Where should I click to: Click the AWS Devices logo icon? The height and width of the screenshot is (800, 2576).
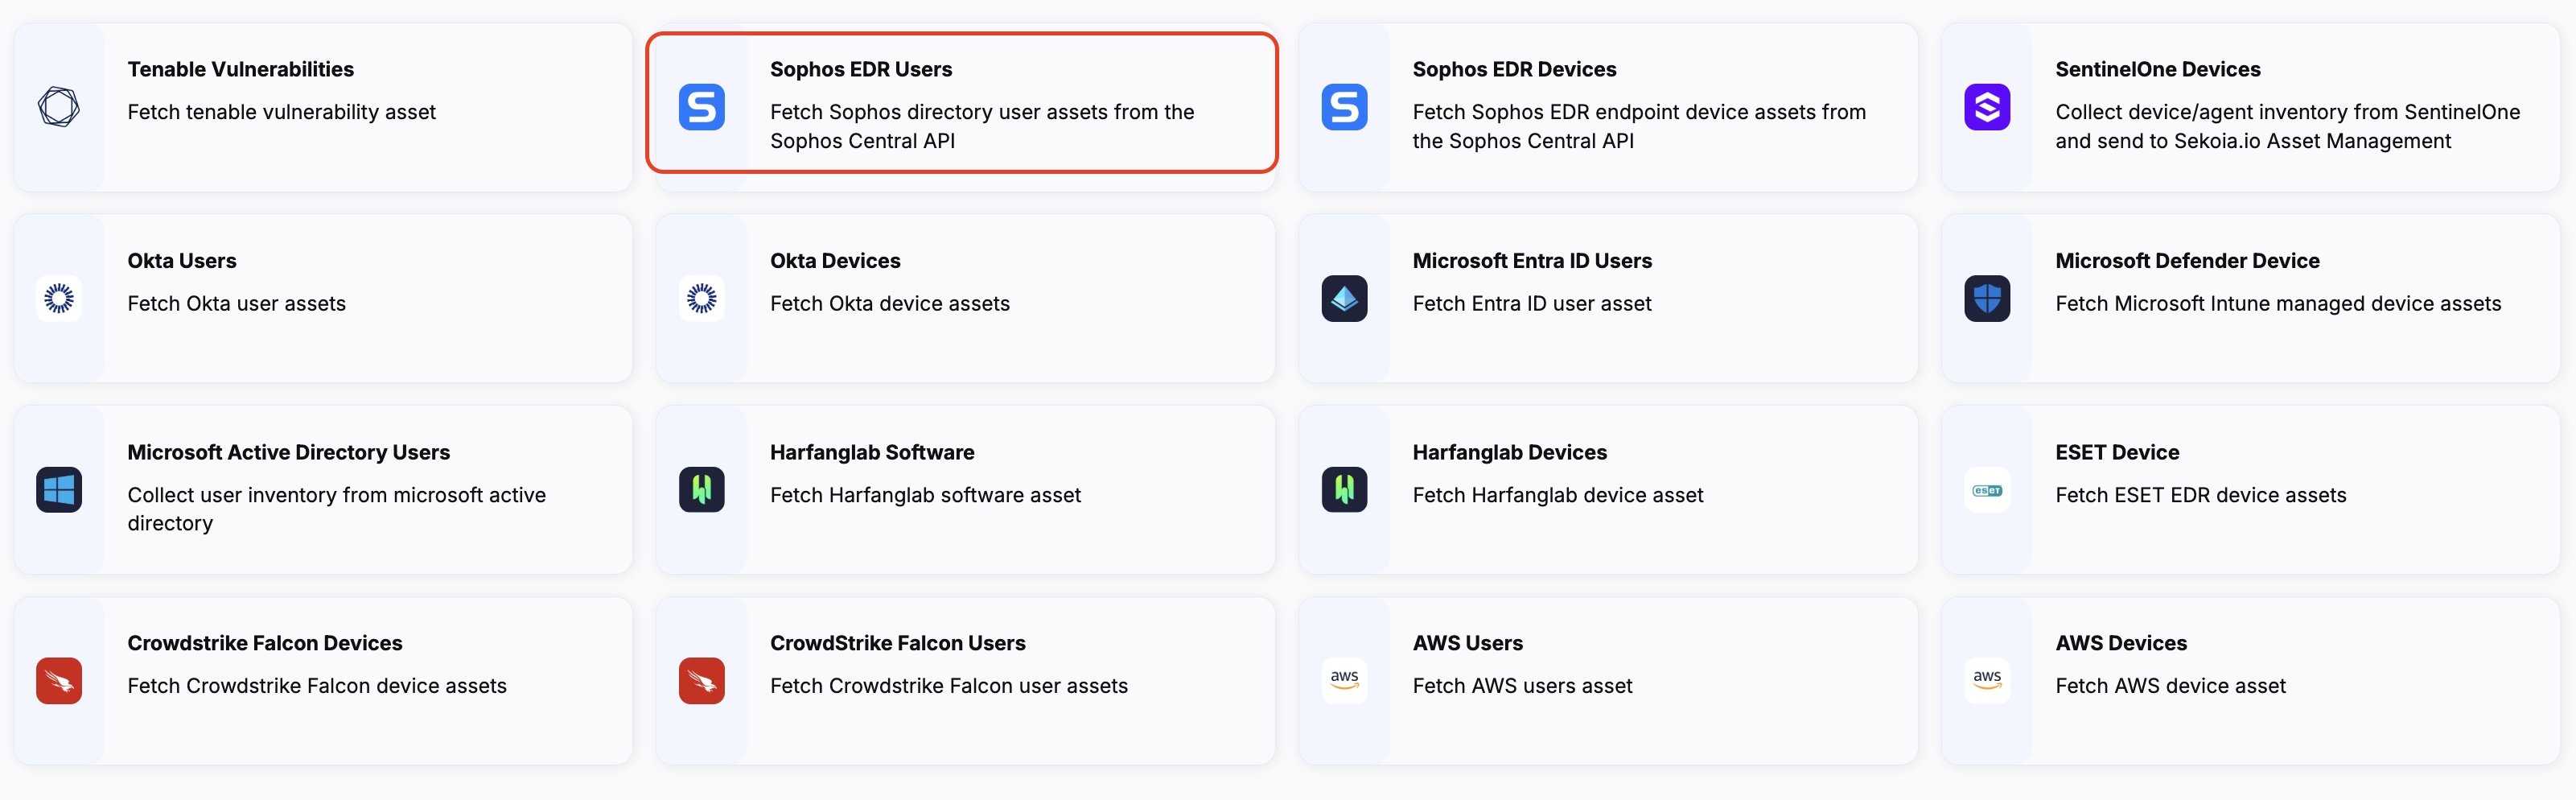pos(1987,681)
